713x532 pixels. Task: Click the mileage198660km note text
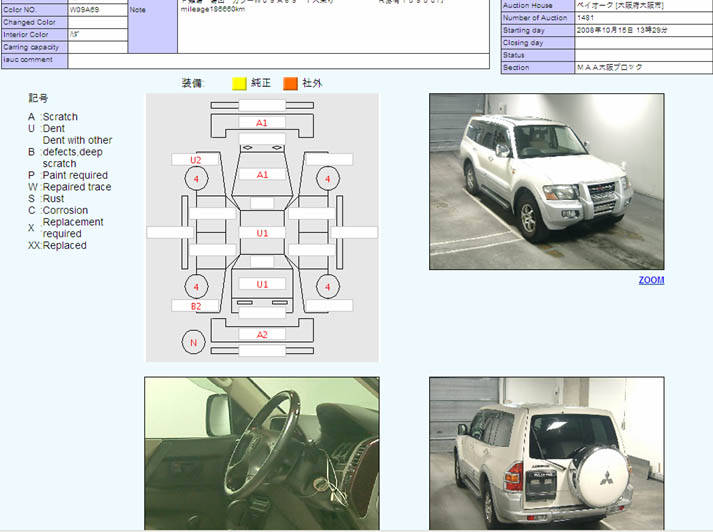(213, 10)
